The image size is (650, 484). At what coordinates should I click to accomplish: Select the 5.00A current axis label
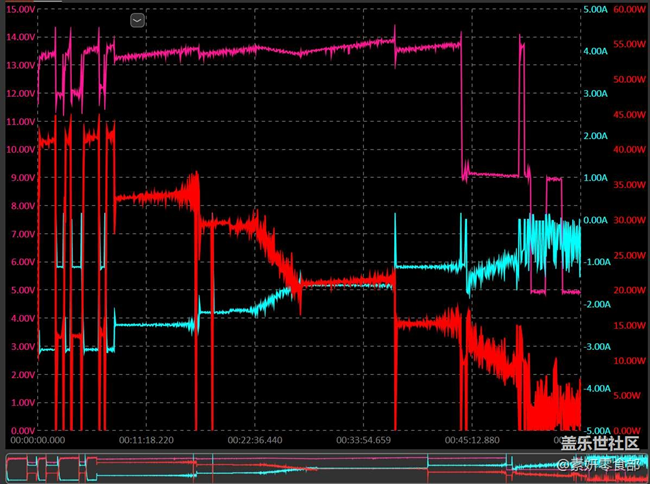[596, 9]
